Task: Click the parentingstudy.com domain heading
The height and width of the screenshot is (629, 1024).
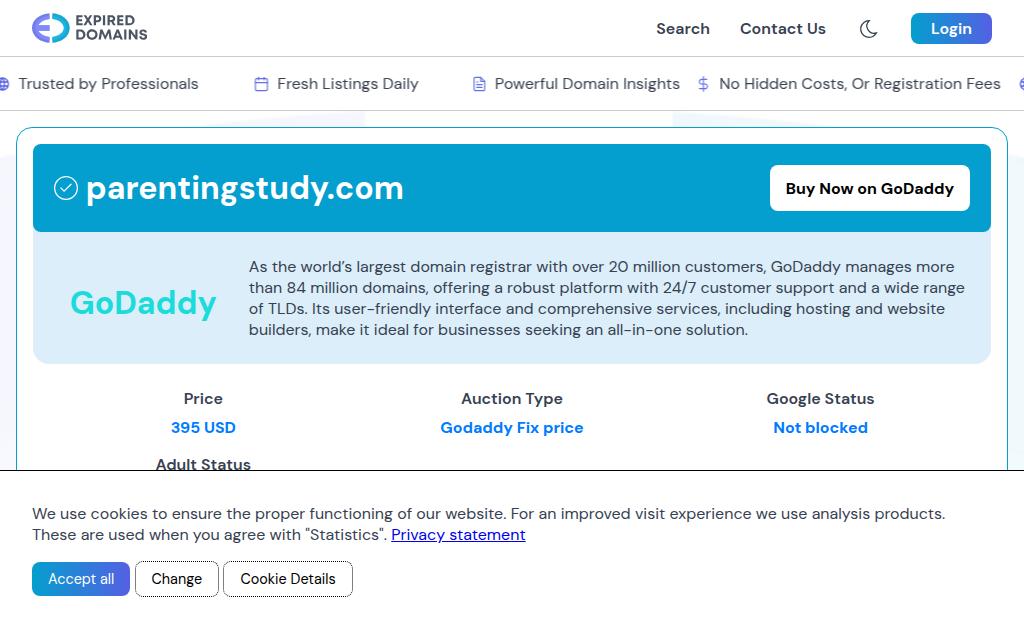Action: pyautogui.click(x=245, y=189)
